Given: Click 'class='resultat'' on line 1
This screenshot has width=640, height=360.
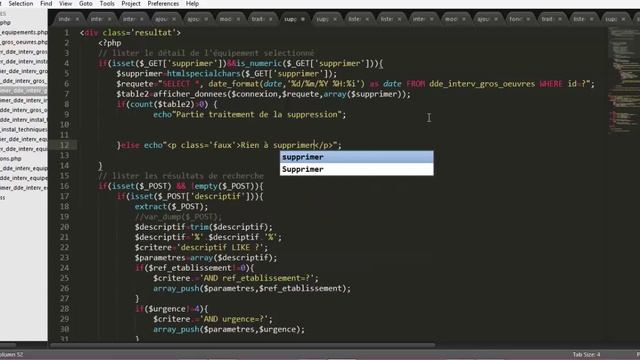Looking at the screenshot, I should click(x=139, y=33).
